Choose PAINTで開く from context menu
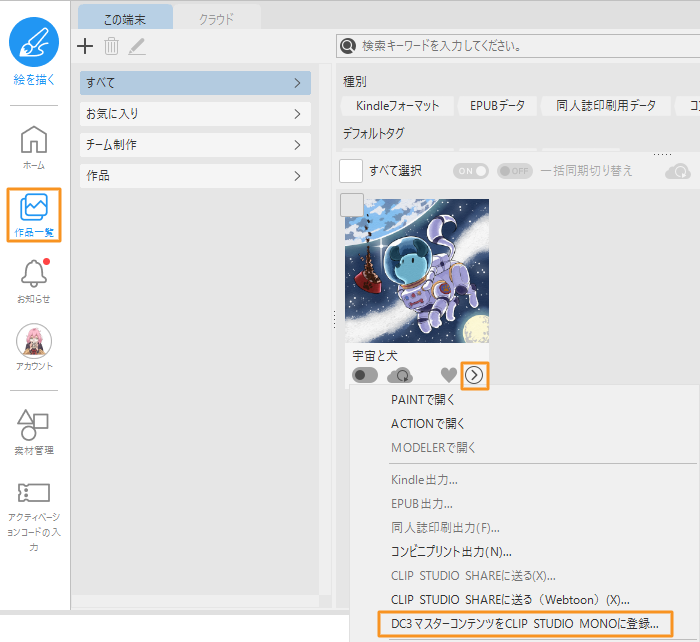Image resolution: width=700 pixels, height=642 pixels. tap(422, 400)
